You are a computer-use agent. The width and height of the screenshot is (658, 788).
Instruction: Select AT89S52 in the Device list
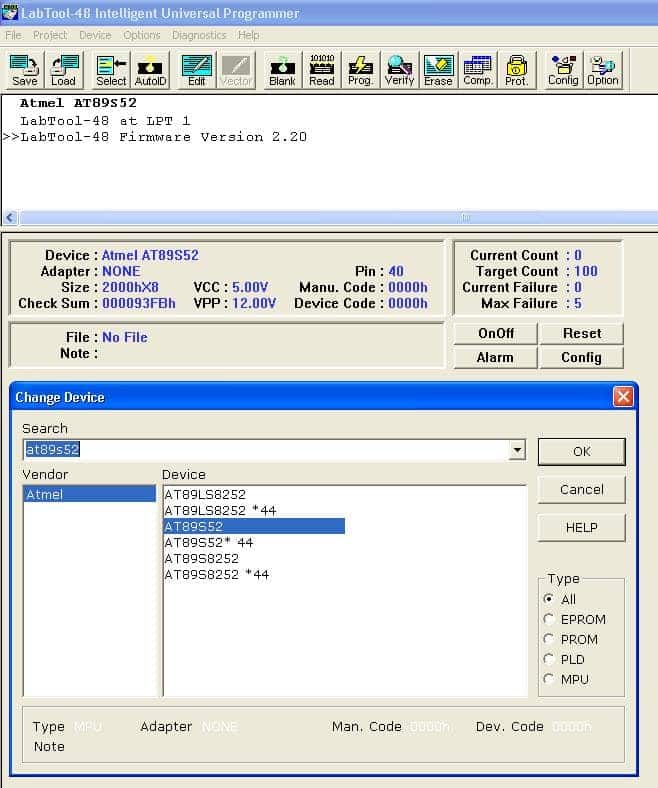pyautogui.click(x=254, y=526)
